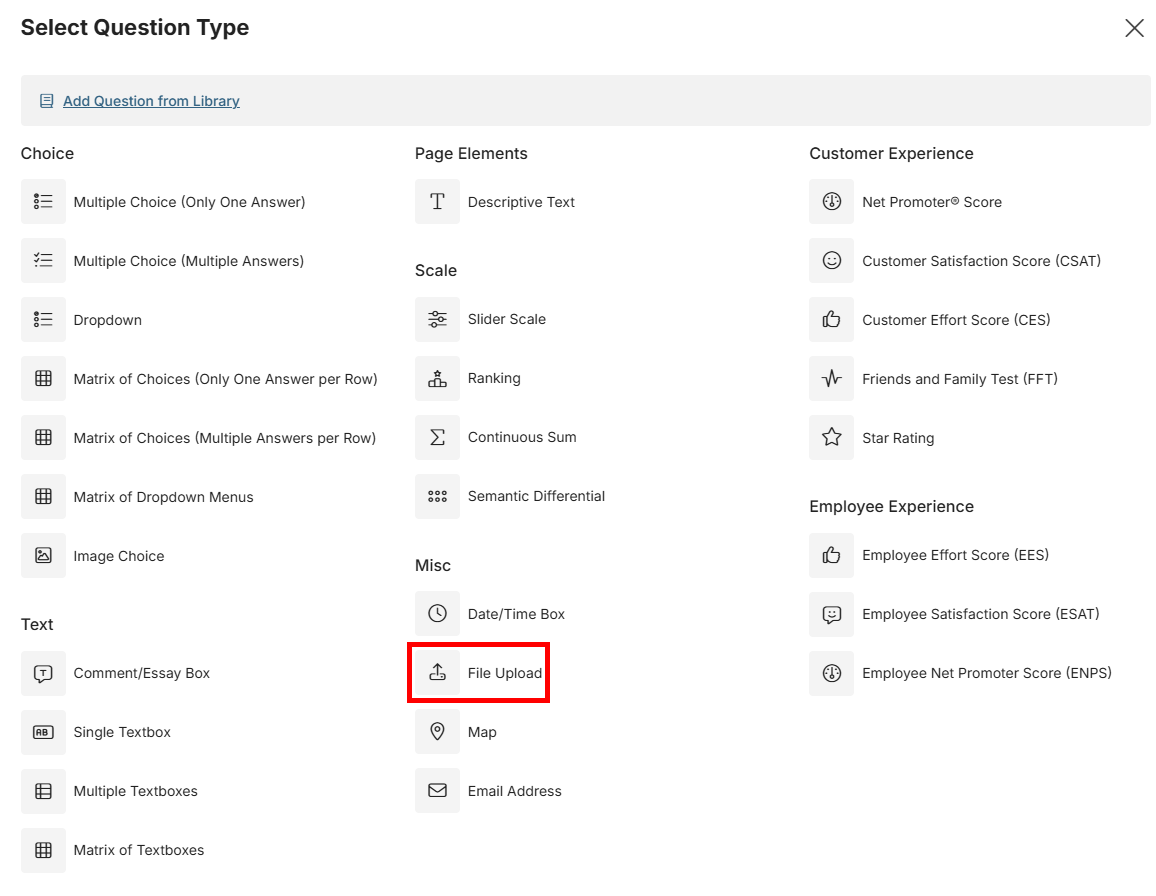
Task: Click the library book icon
Action: click(x=46, y=101)
